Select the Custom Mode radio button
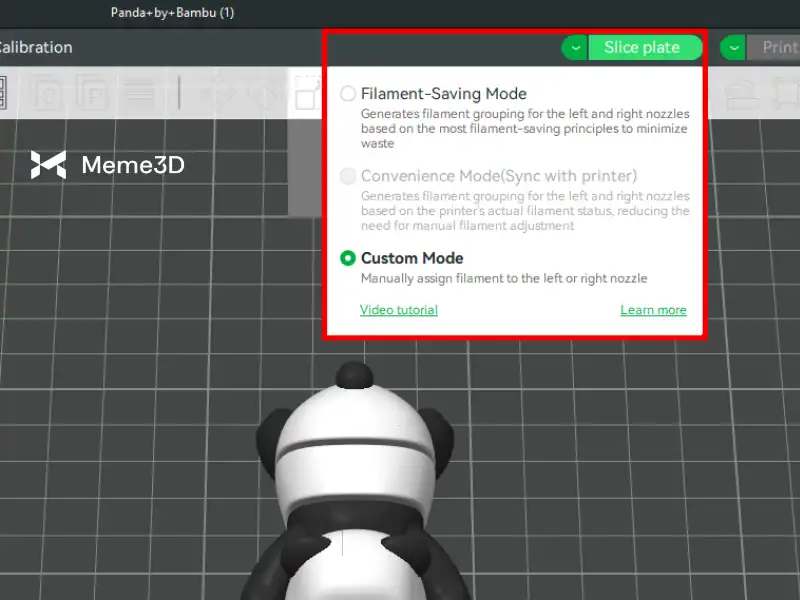This screenshot has height=600, width=800. (x=348, y=258)
